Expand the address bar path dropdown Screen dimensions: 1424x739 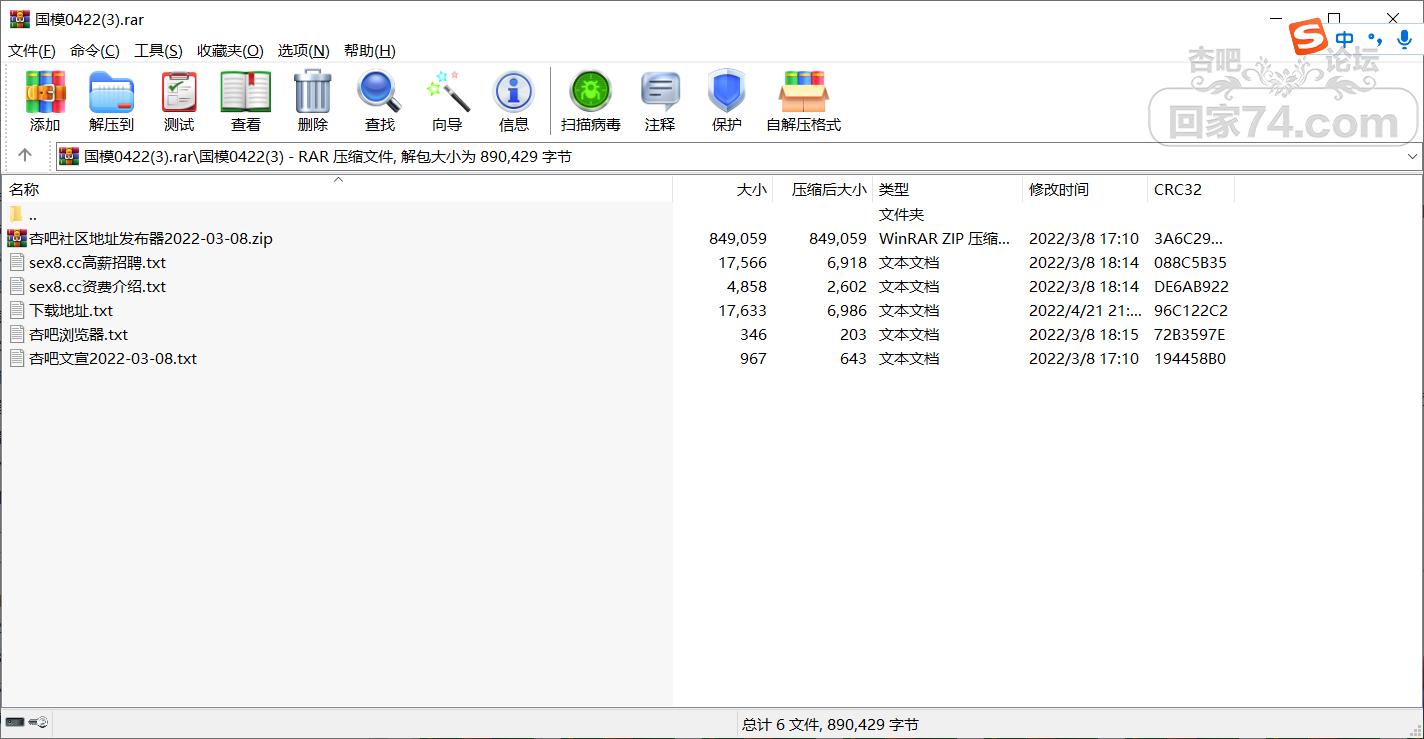(x=1412, y=156)
